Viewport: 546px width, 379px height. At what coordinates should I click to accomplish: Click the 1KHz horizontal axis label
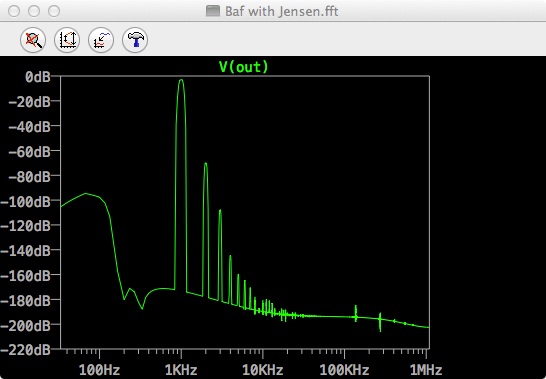(181, 370)
